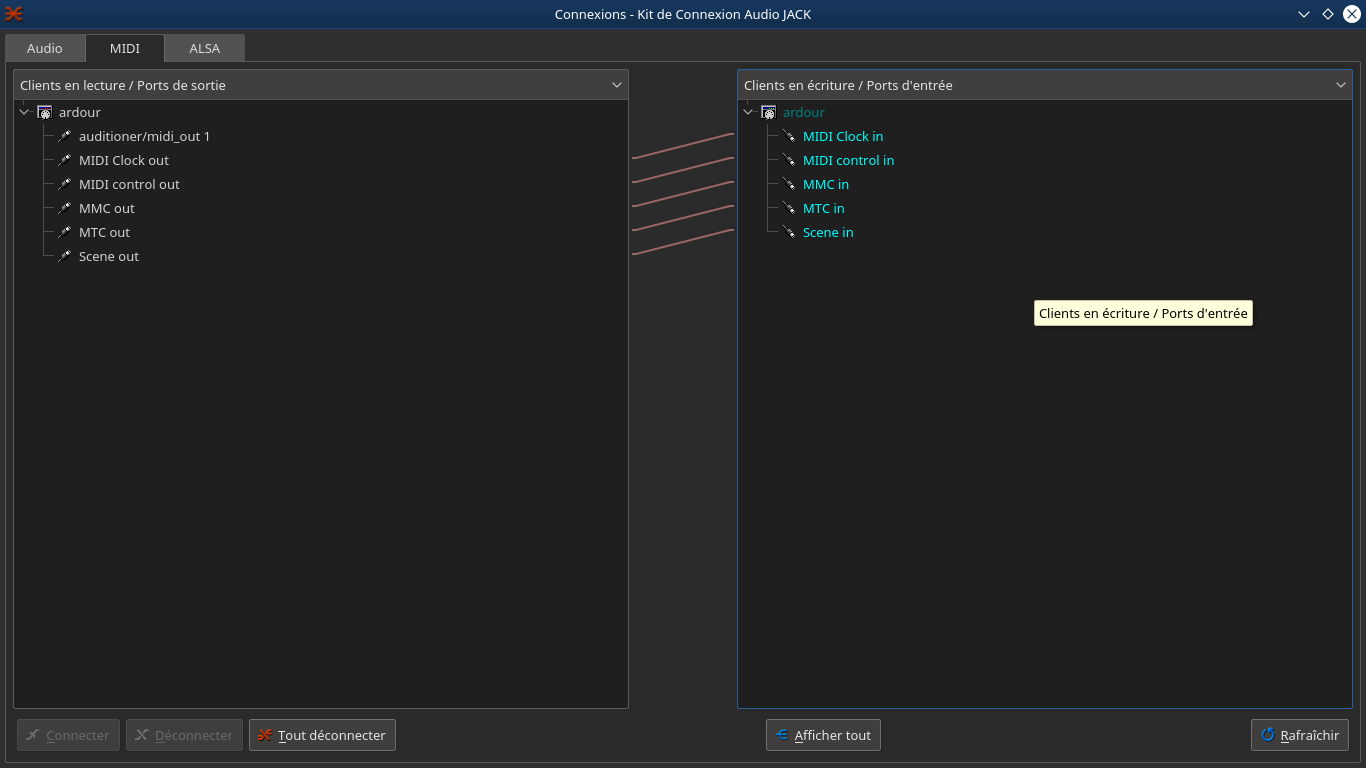Open the output ports header dropdown arrow

pyautogui.click(x=617, y=85)
